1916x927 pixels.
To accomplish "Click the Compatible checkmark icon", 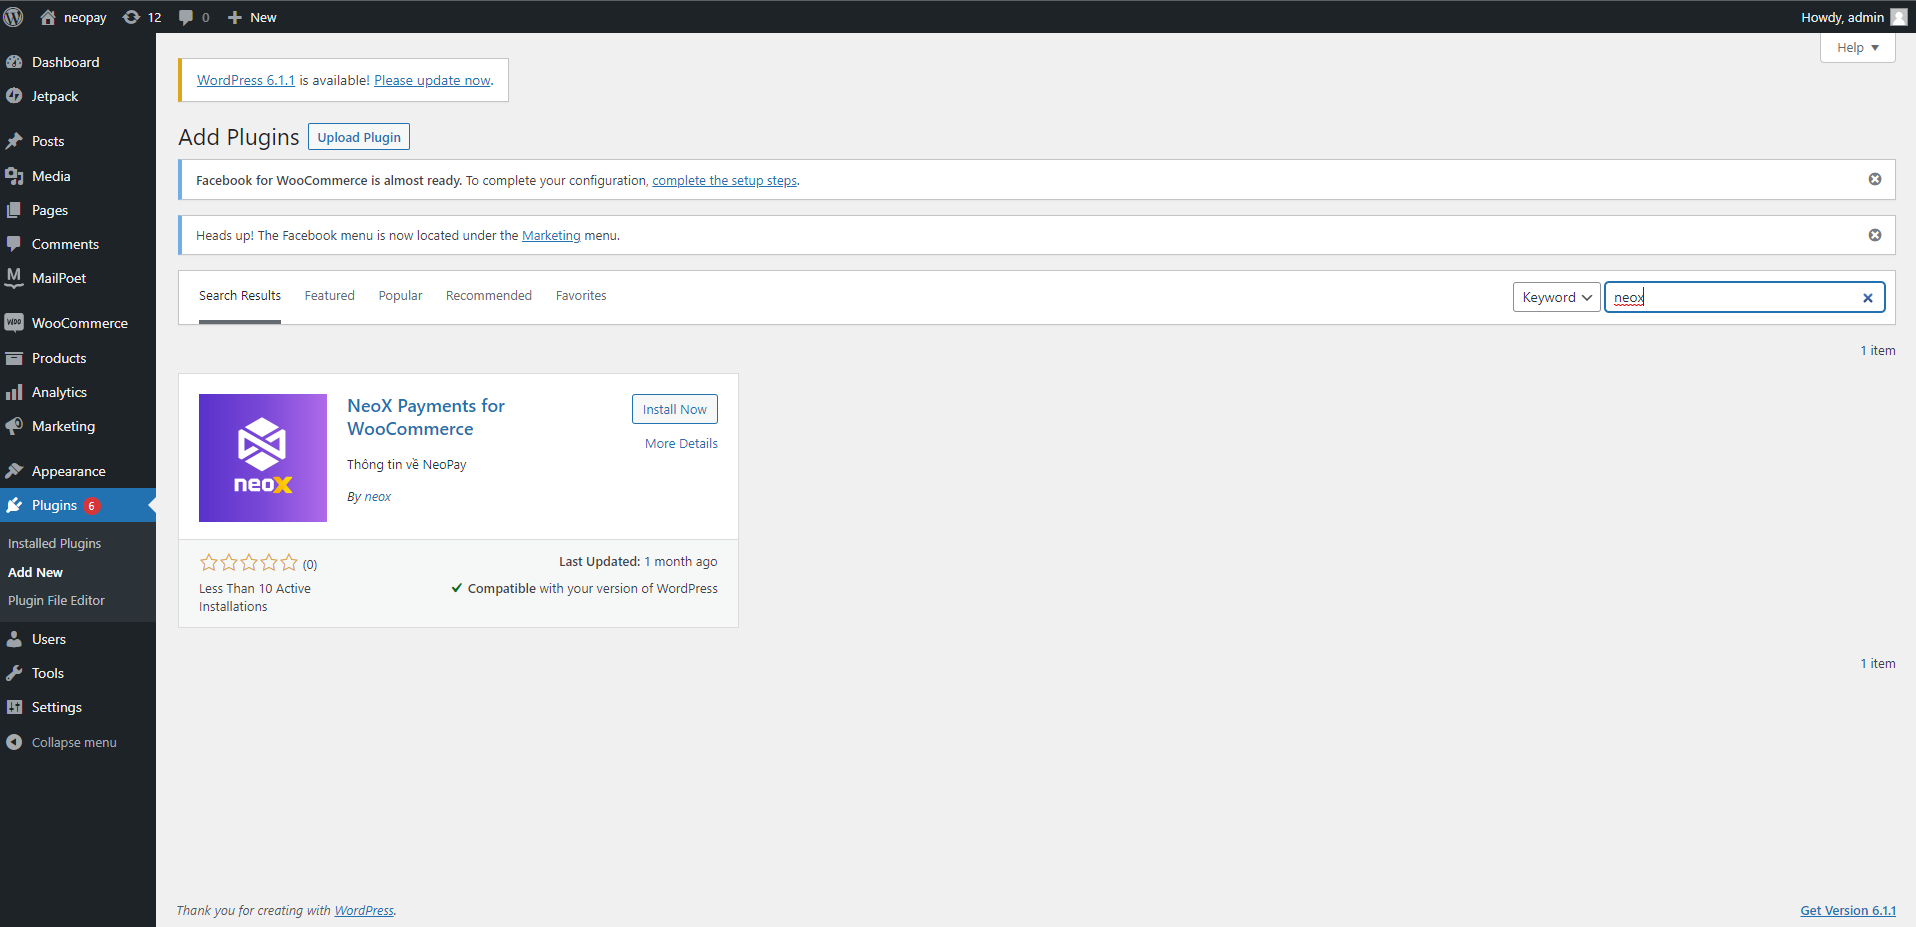I will click(457, 588).
